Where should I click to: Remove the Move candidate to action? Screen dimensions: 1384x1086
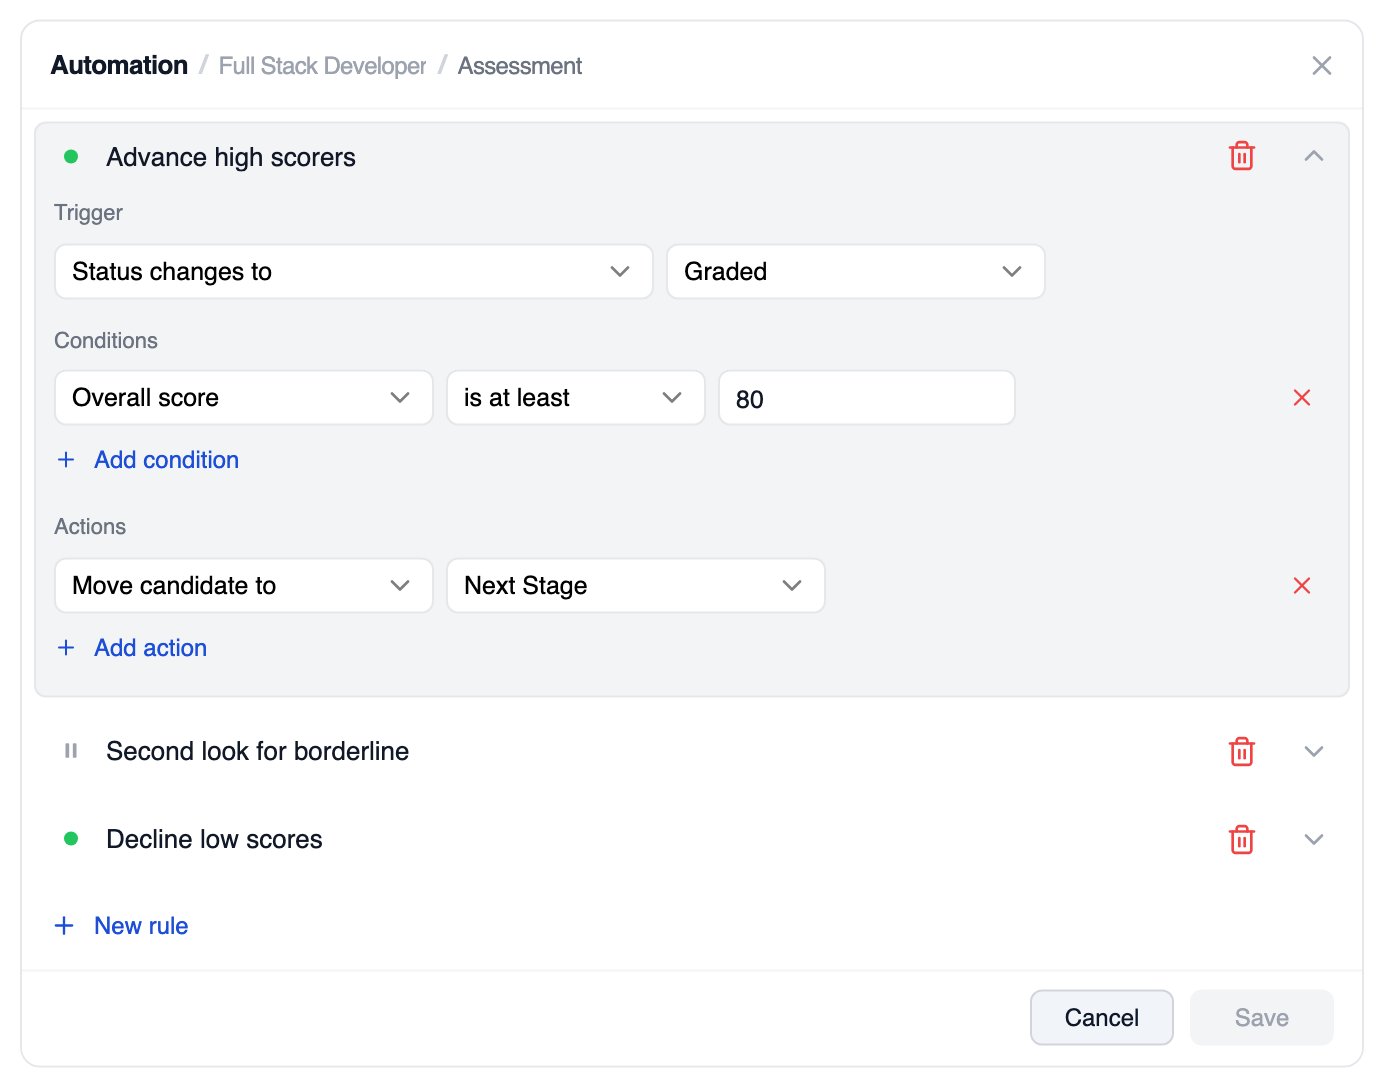[x=1301, y=586]
